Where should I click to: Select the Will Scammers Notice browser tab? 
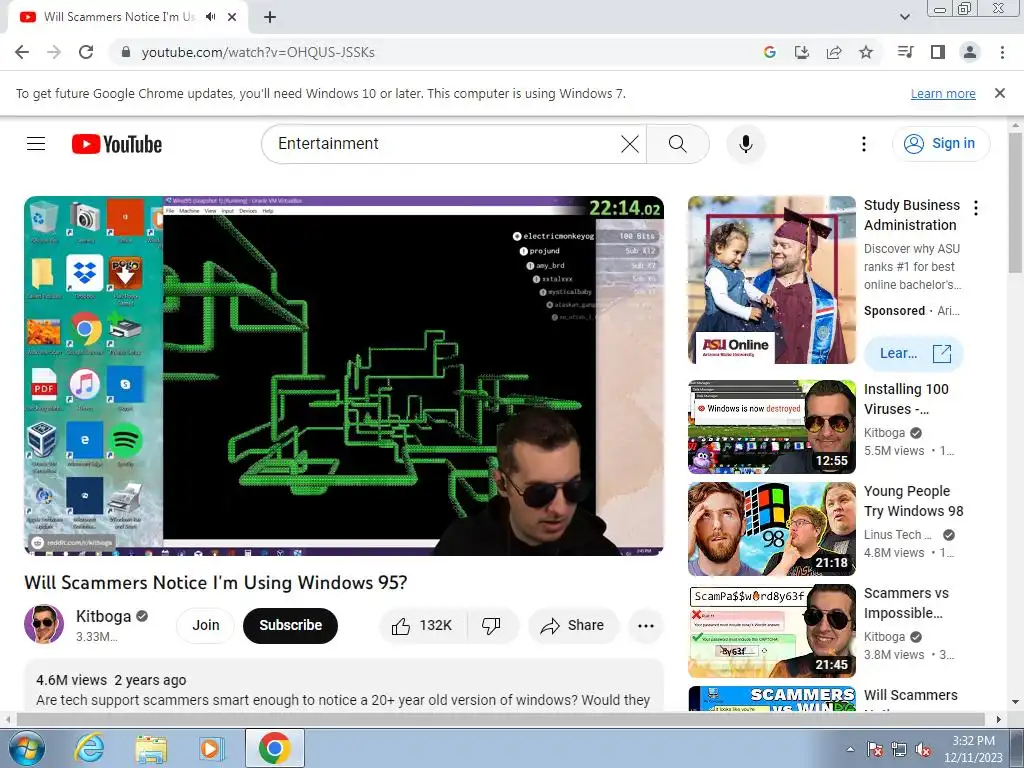(118, 17)
